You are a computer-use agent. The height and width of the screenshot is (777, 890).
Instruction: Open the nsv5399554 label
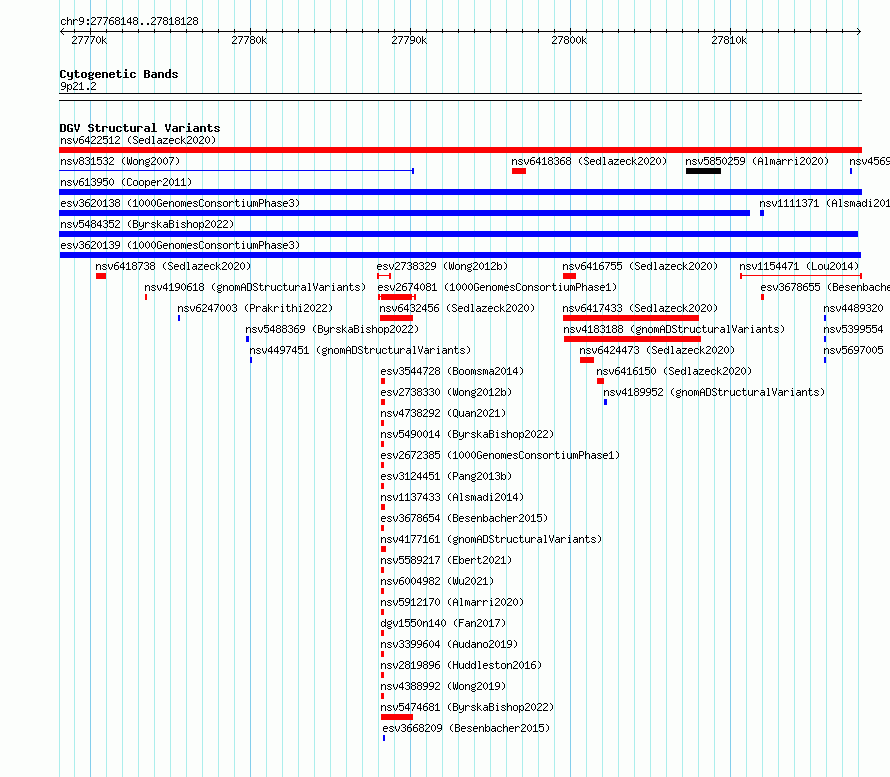tap(854, 329)
